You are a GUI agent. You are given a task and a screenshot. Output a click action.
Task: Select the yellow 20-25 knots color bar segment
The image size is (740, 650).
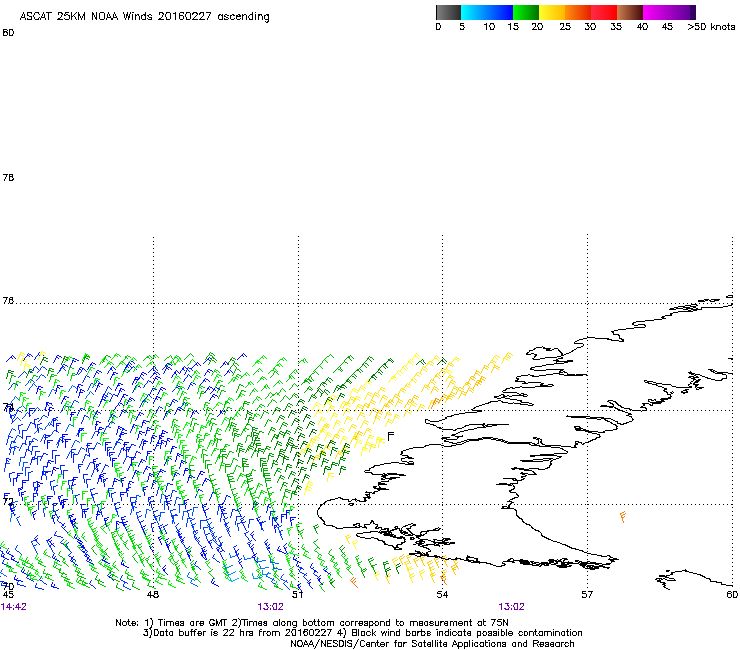tap(552, 12)
